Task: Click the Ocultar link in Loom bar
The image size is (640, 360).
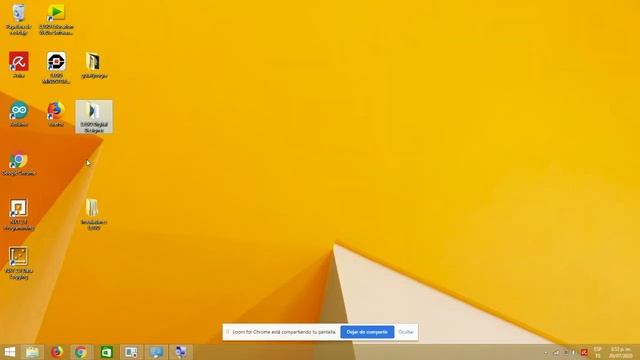Action: pos(406,332)
